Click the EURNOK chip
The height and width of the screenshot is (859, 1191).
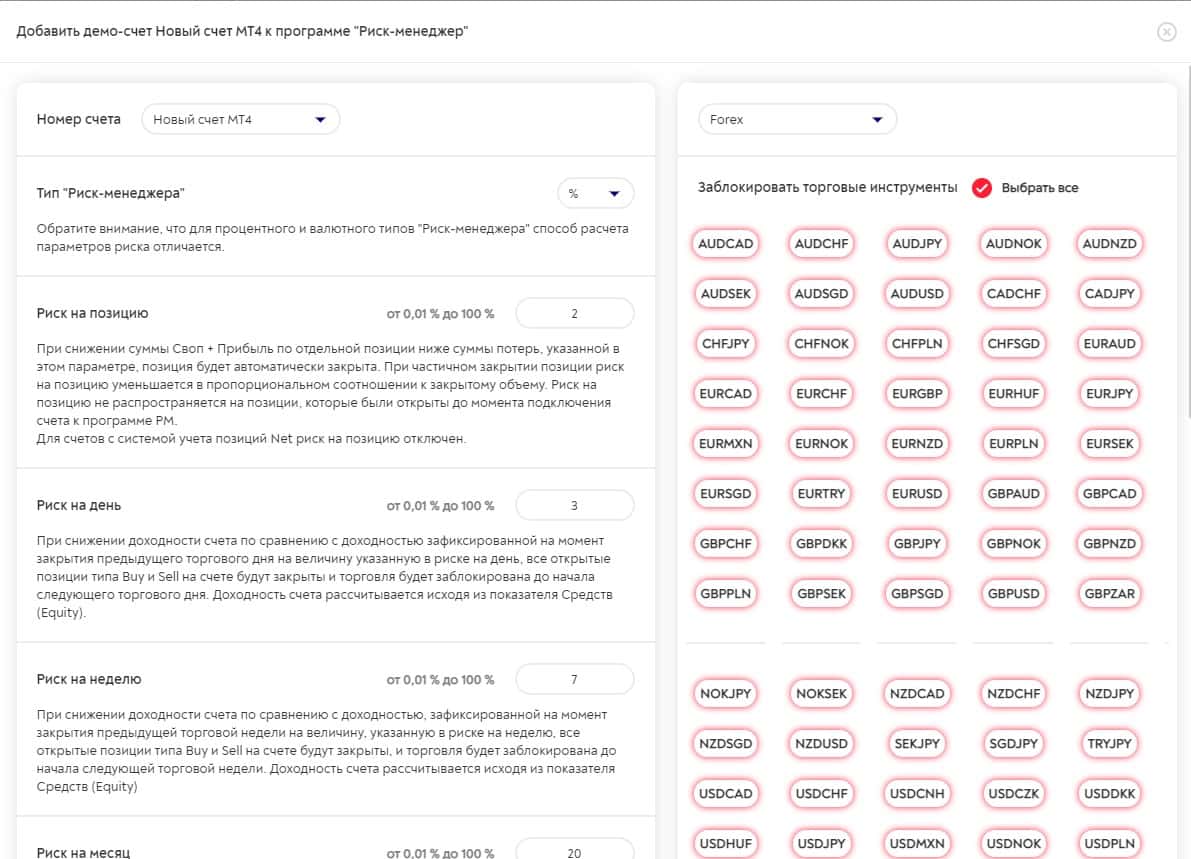(821, 444)
